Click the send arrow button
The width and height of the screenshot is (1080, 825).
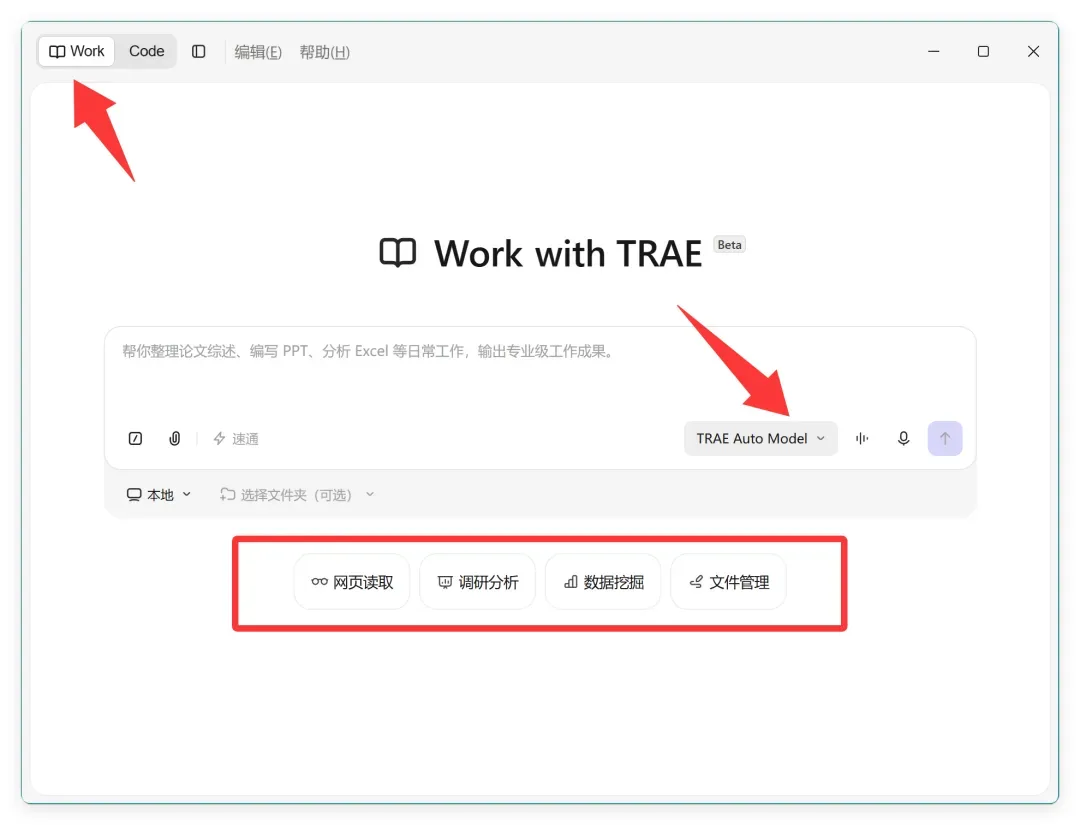pos(944,439)
